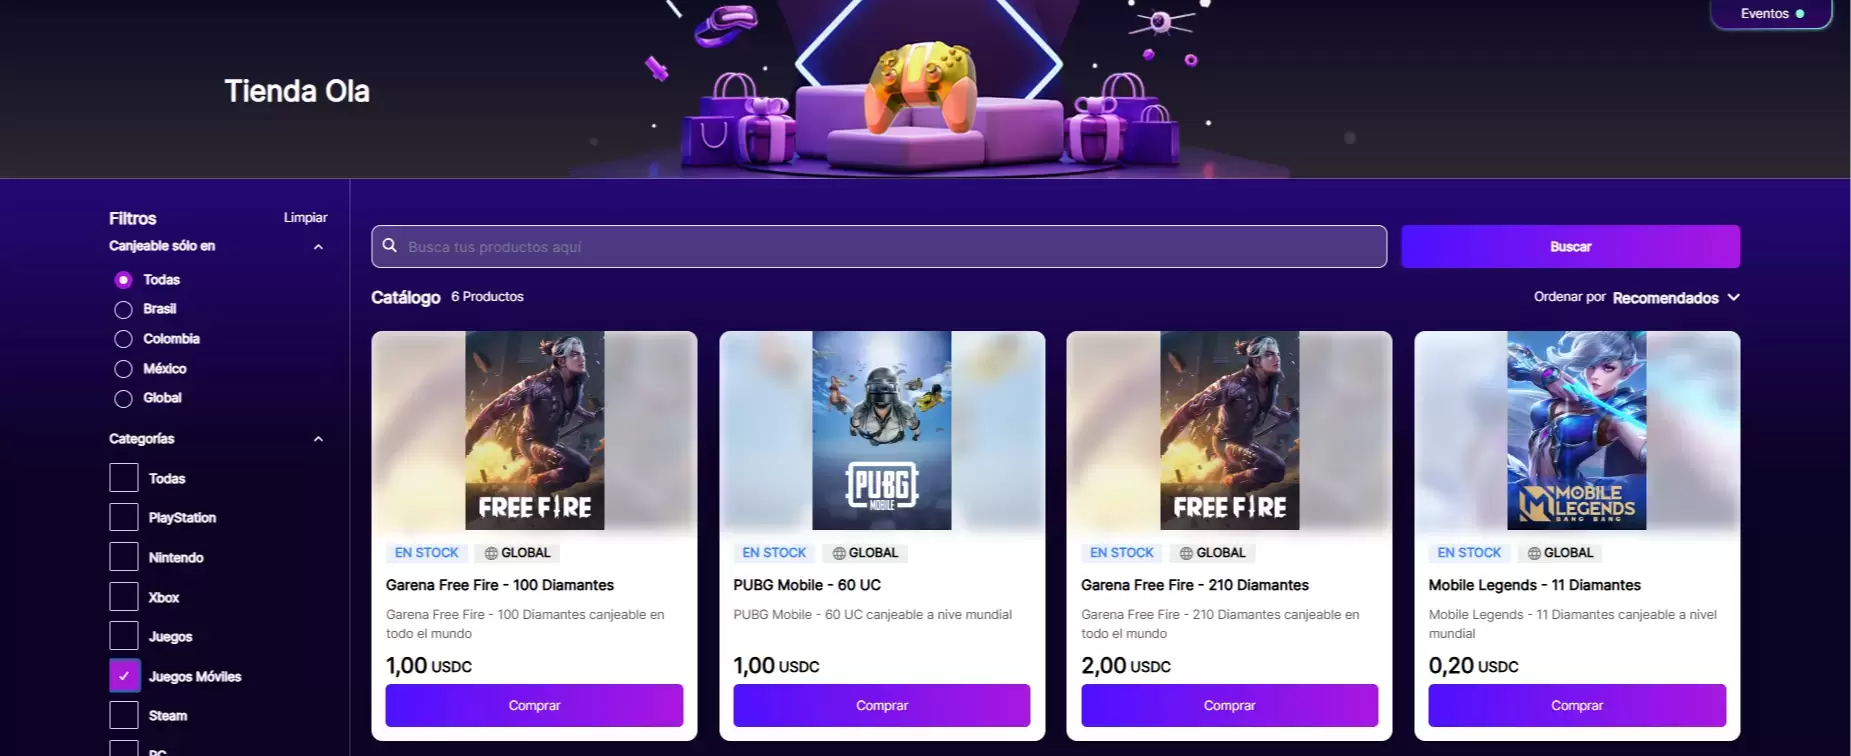
Task: Click the product search input field
Action: point(879,246)
